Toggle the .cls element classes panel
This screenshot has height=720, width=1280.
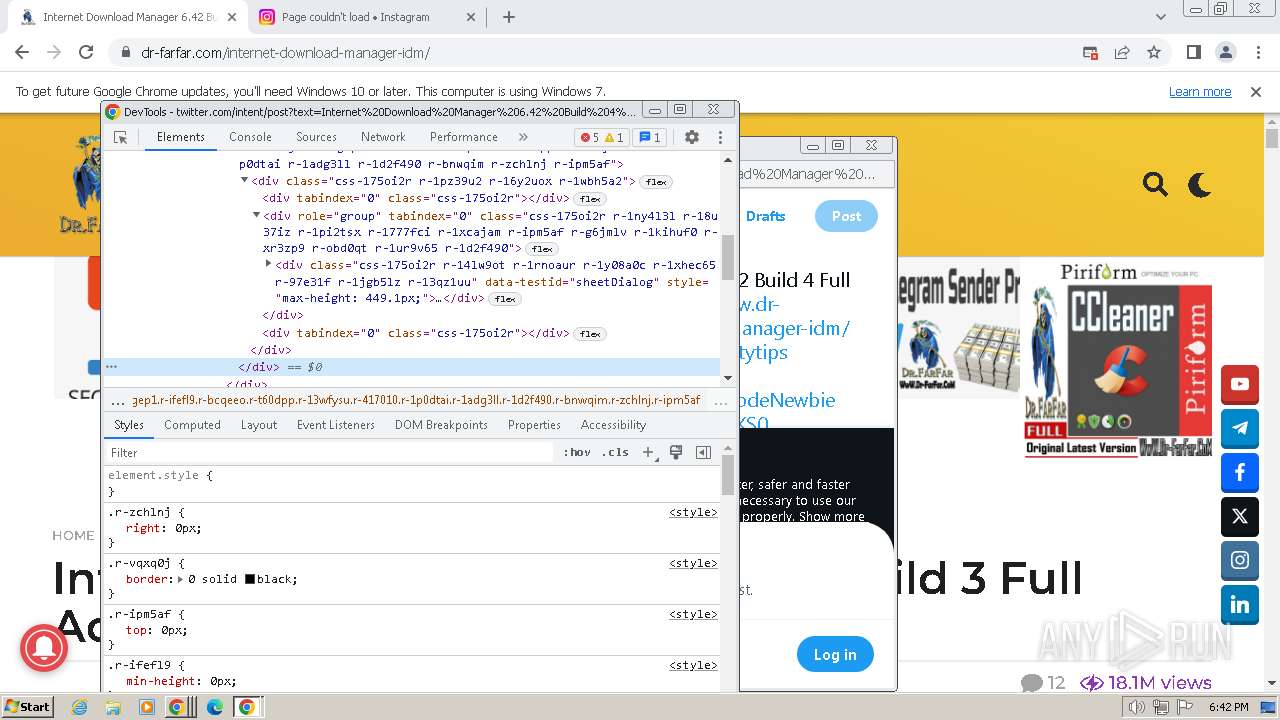point(615,453)
